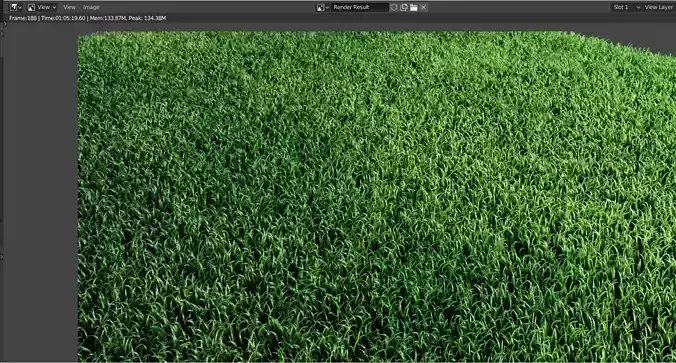Browse linked images with the image dropdown icon
The height and width of the screenshot is (363, 676).
pos(322,7)
